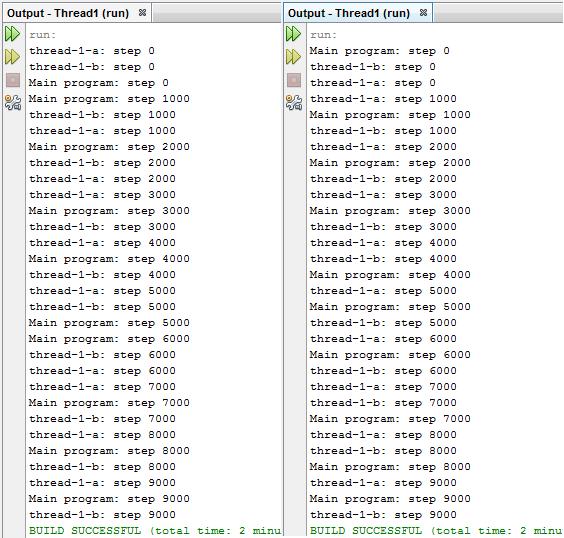The image size is (564, 538).
Task: Click the 'run:' line in right output panel
Action: 323,35
